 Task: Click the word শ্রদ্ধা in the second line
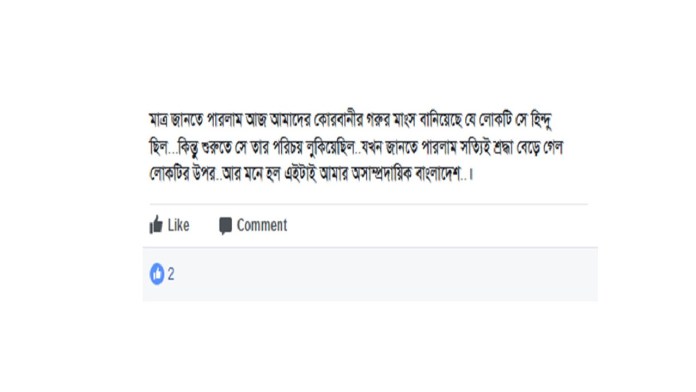tap(505, 147)
